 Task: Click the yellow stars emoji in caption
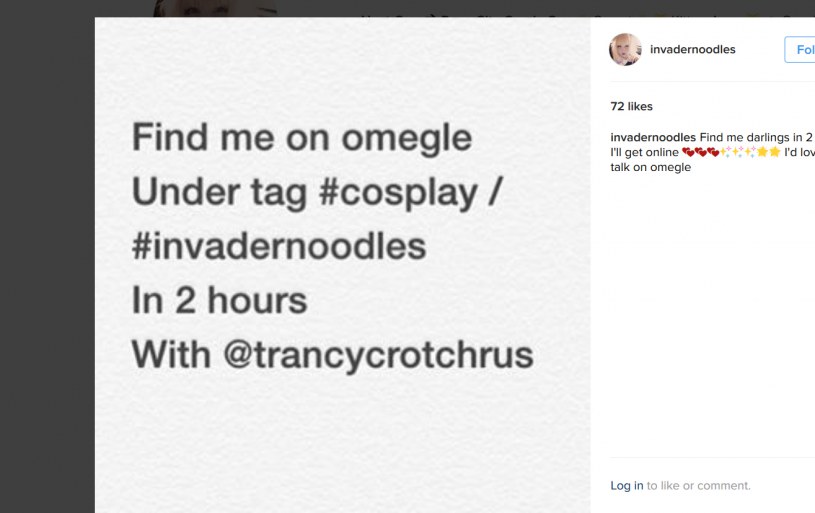point(768,152)
